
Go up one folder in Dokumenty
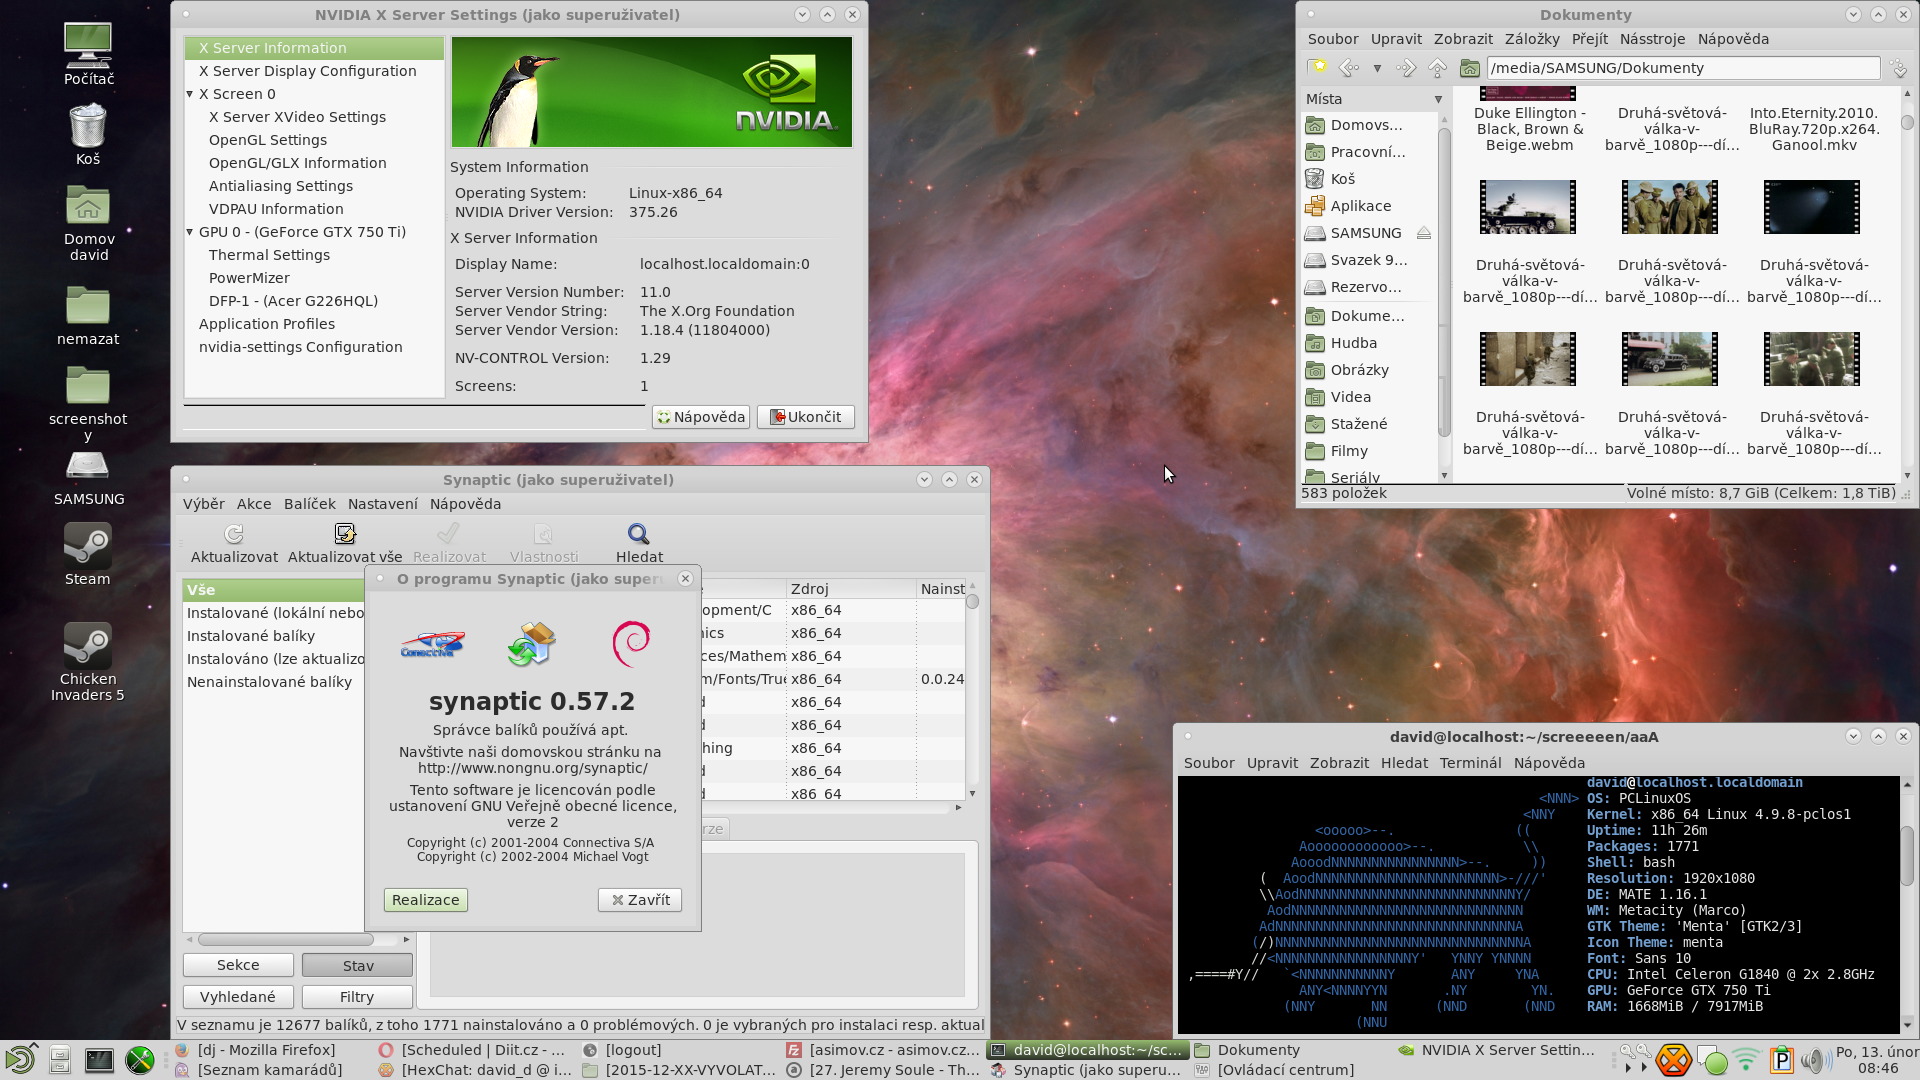pyautogui.click(x=1437, y=68)
